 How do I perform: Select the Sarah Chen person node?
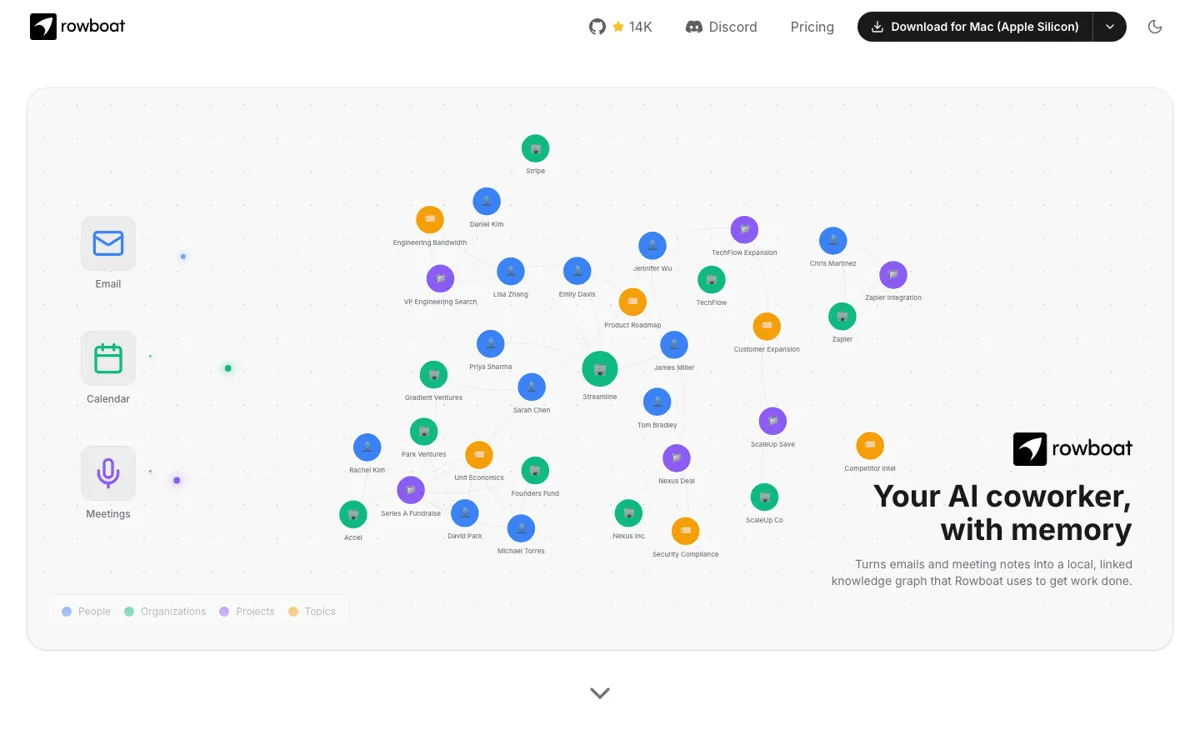pyautogui.click(x=531, y=387)
